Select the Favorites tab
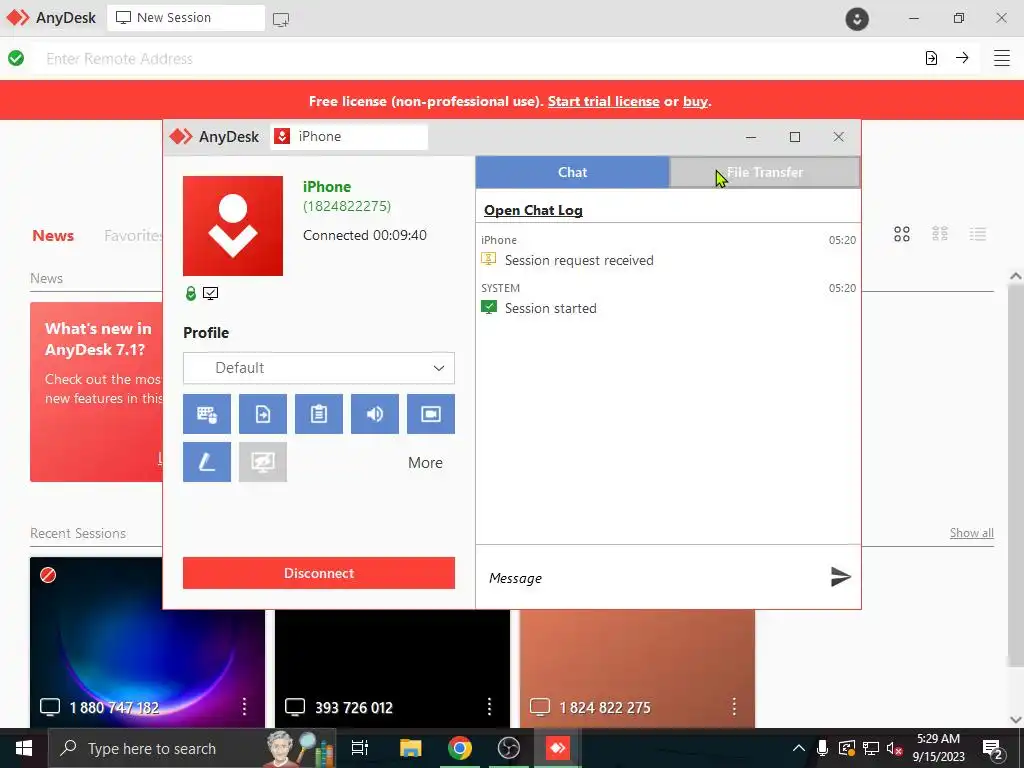The width and height of the screenshot is (1024, 768). pyautogui.click(x=133, y=236)
